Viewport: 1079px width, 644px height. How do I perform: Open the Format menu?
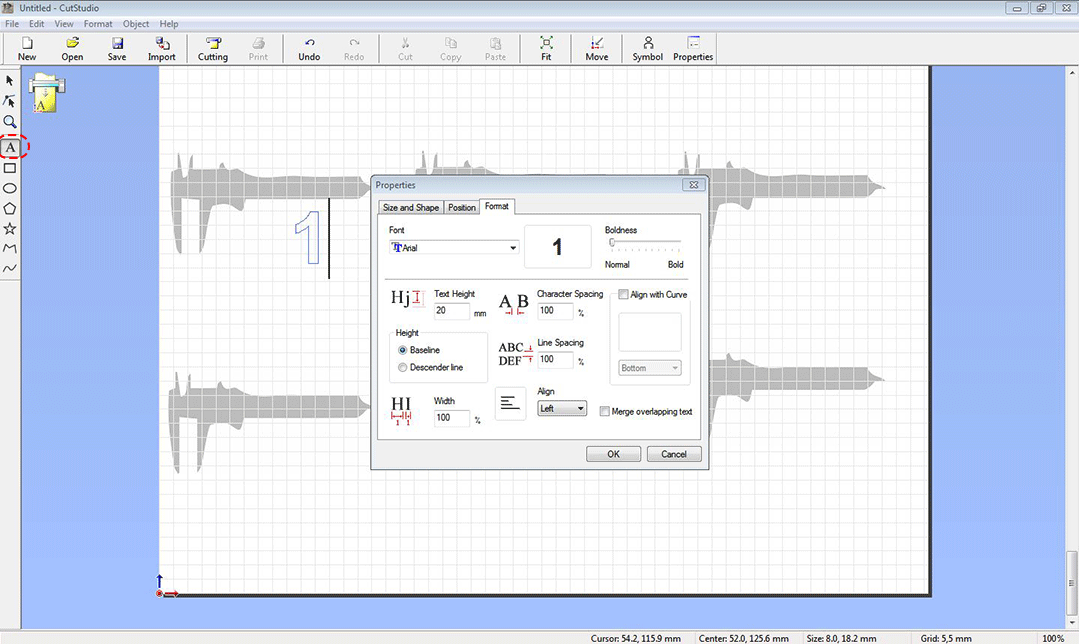(x=98, y=23)
